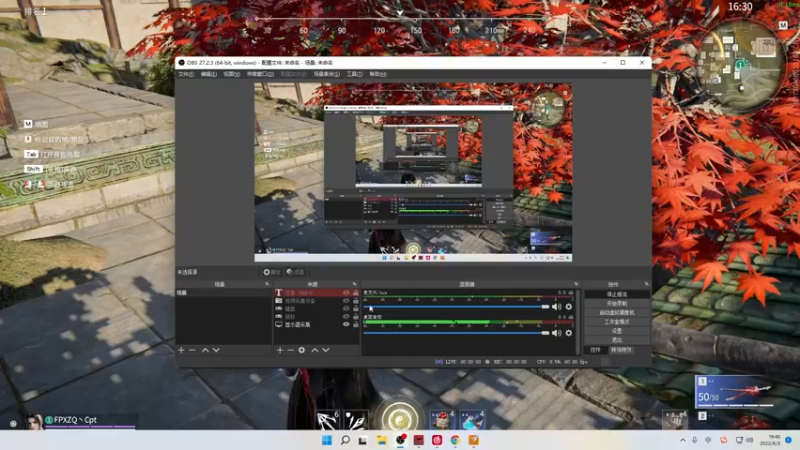Click 退出 button in Controls

click(617, 340)
